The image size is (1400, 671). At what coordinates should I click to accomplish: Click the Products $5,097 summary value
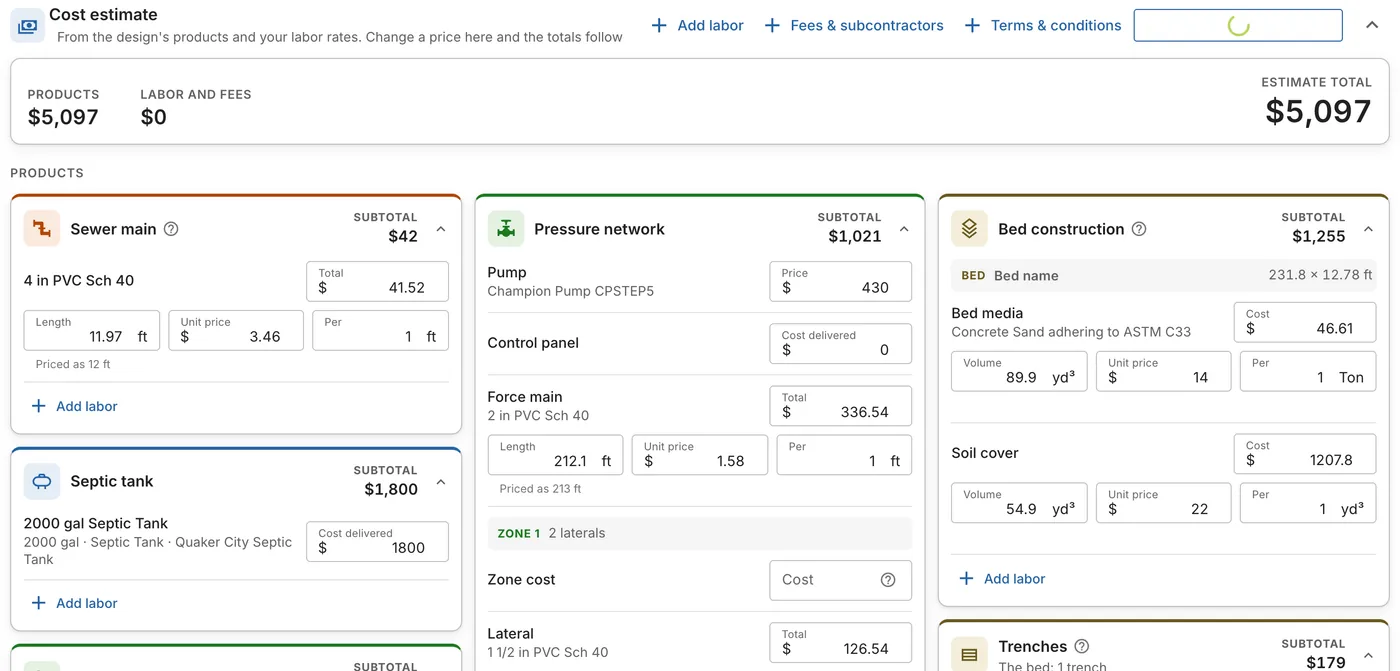[63, 117]
